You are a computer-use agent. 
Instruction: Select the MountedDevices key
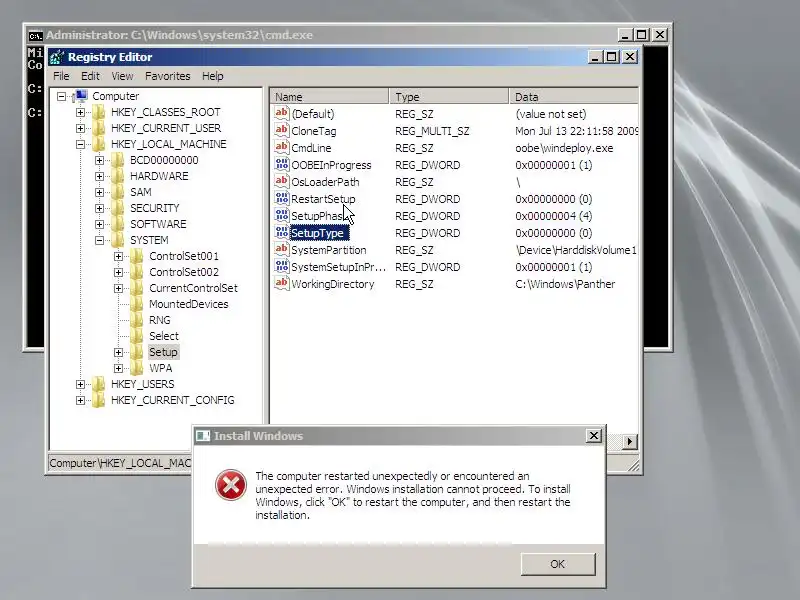(x=189, y=304)
